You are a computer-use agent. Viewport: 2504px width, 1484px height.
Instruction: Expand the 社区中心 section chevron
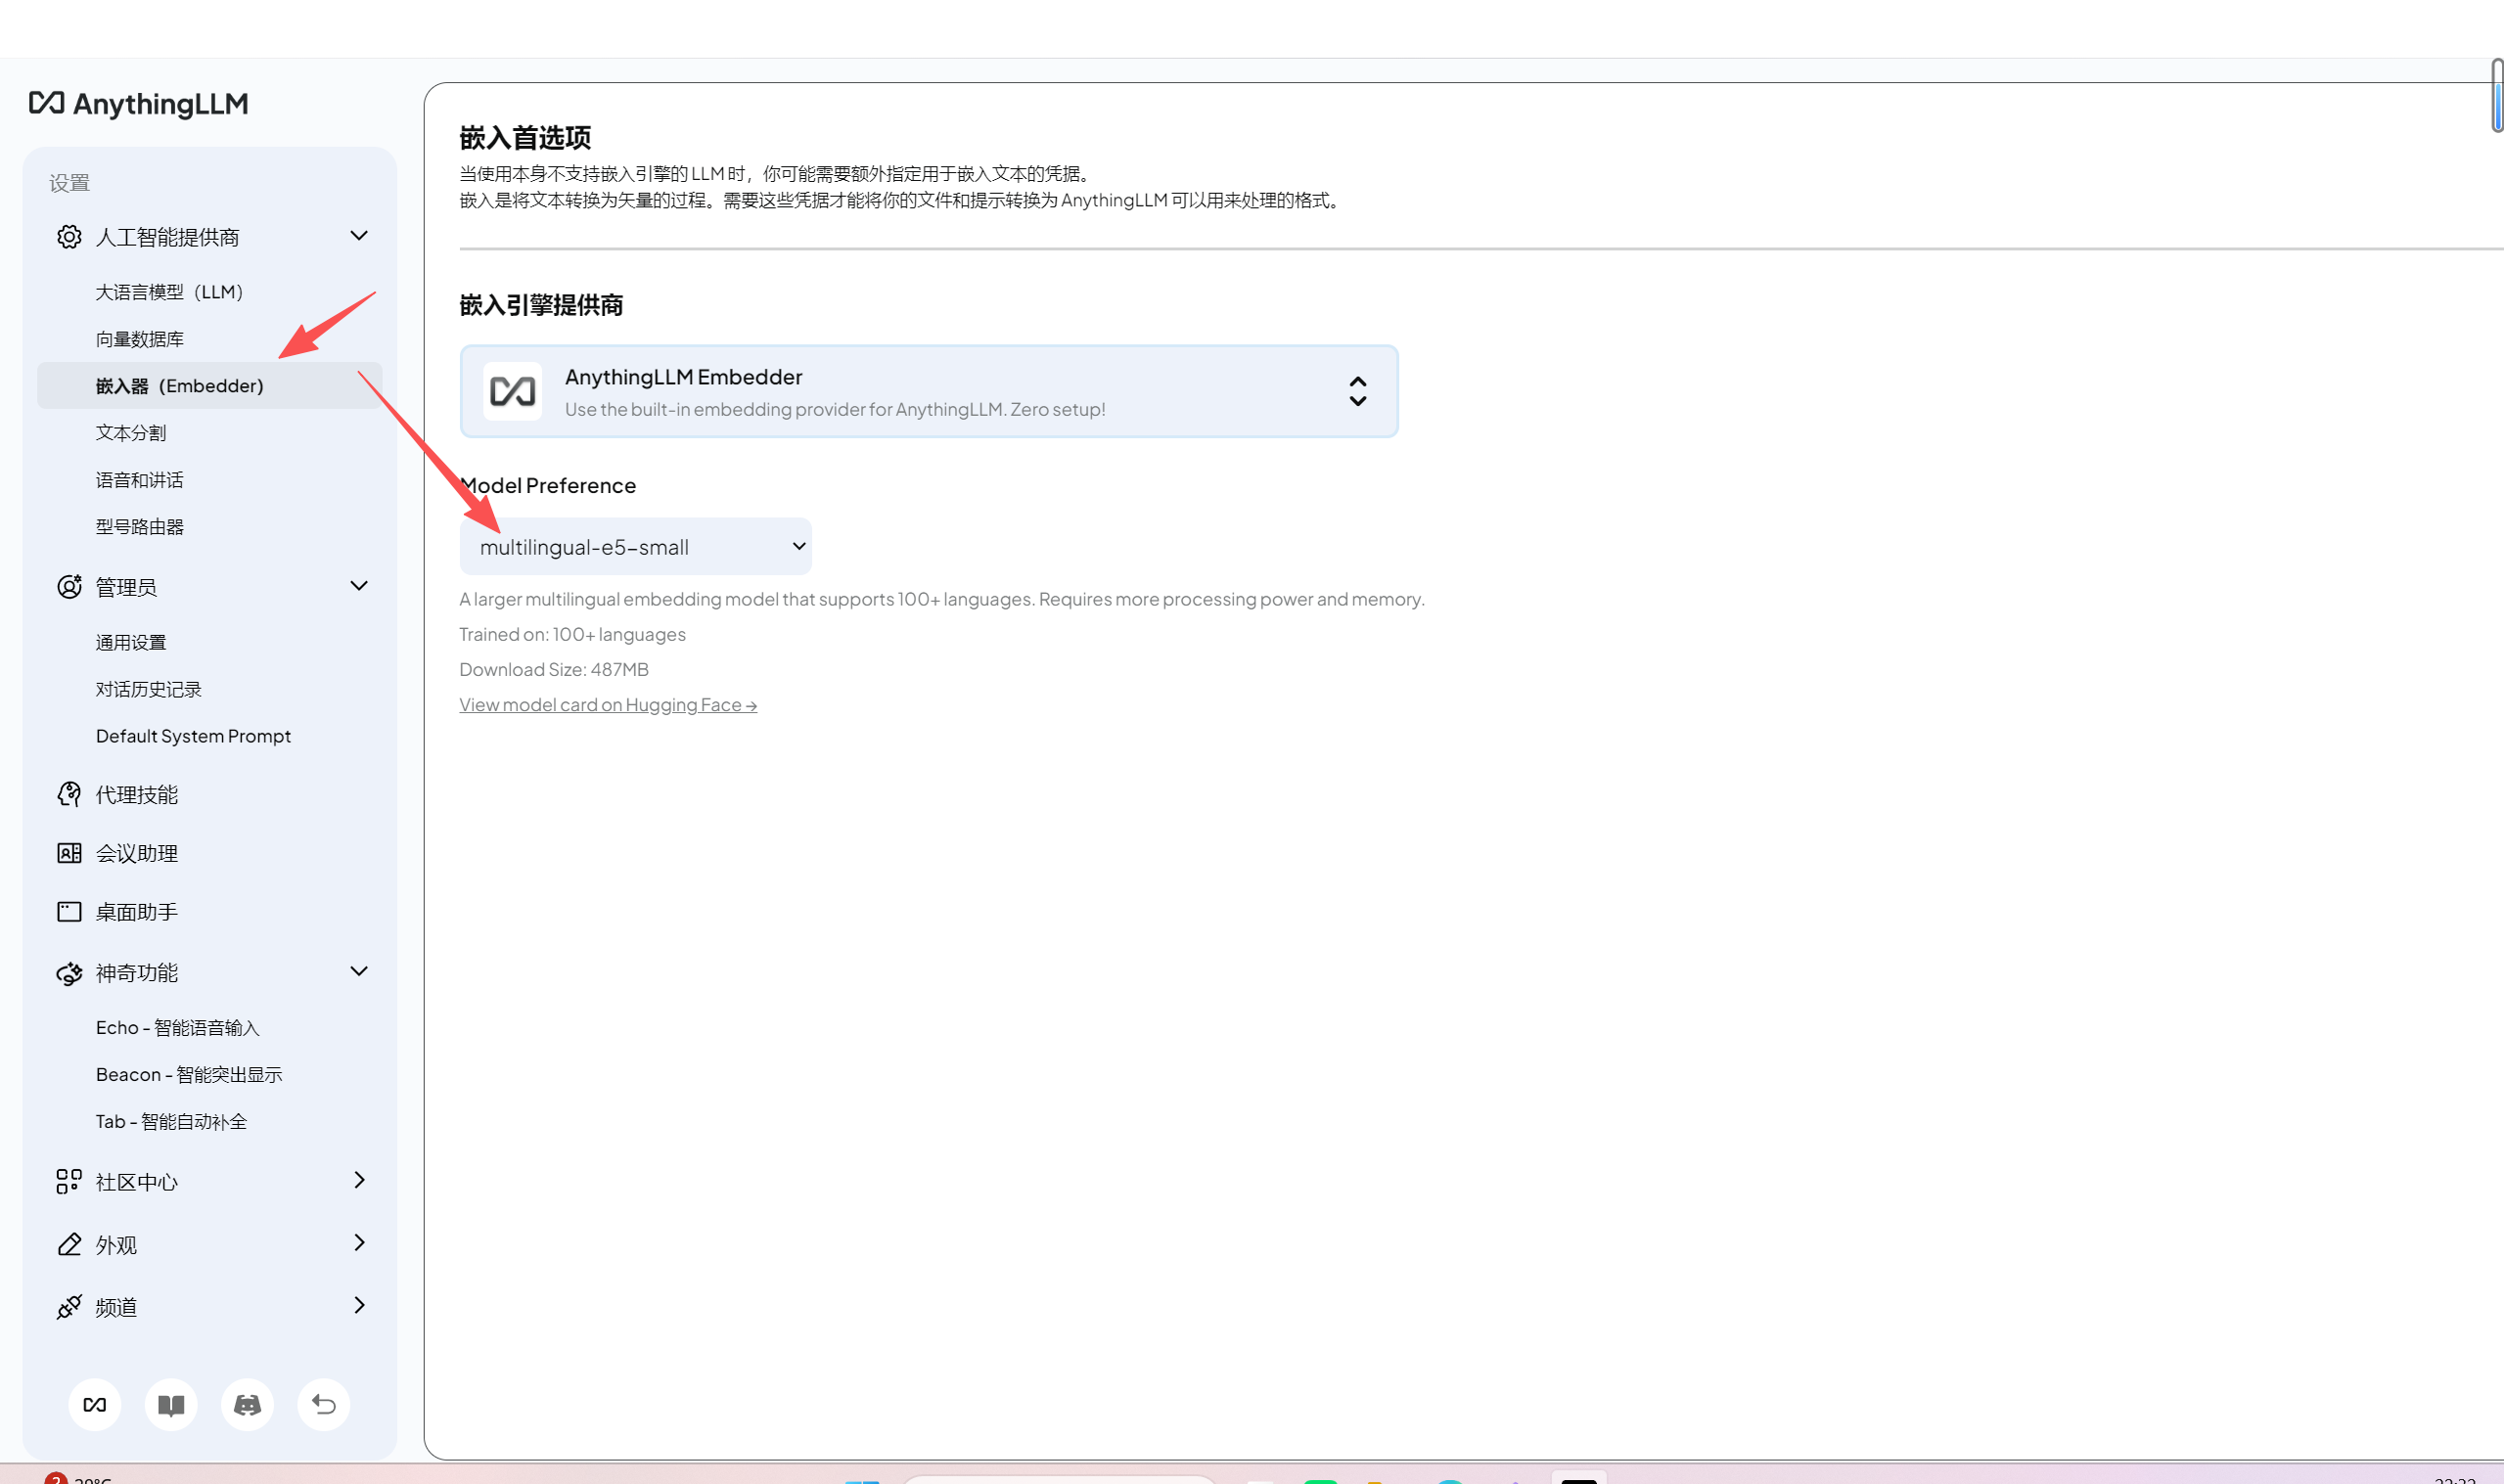[x=360, y=1181]
